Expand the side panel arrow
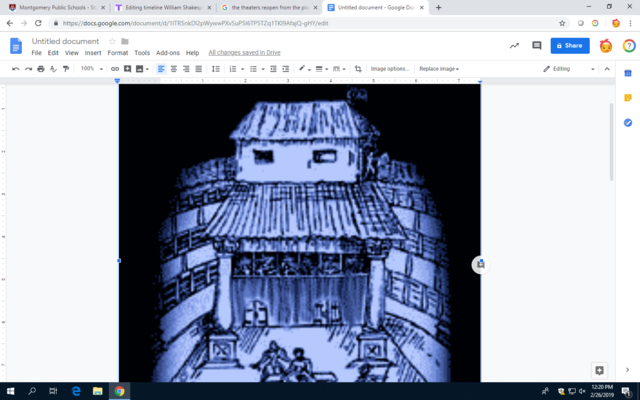The image size is (640, 400). pyautogui.click(x=627, y=370)
